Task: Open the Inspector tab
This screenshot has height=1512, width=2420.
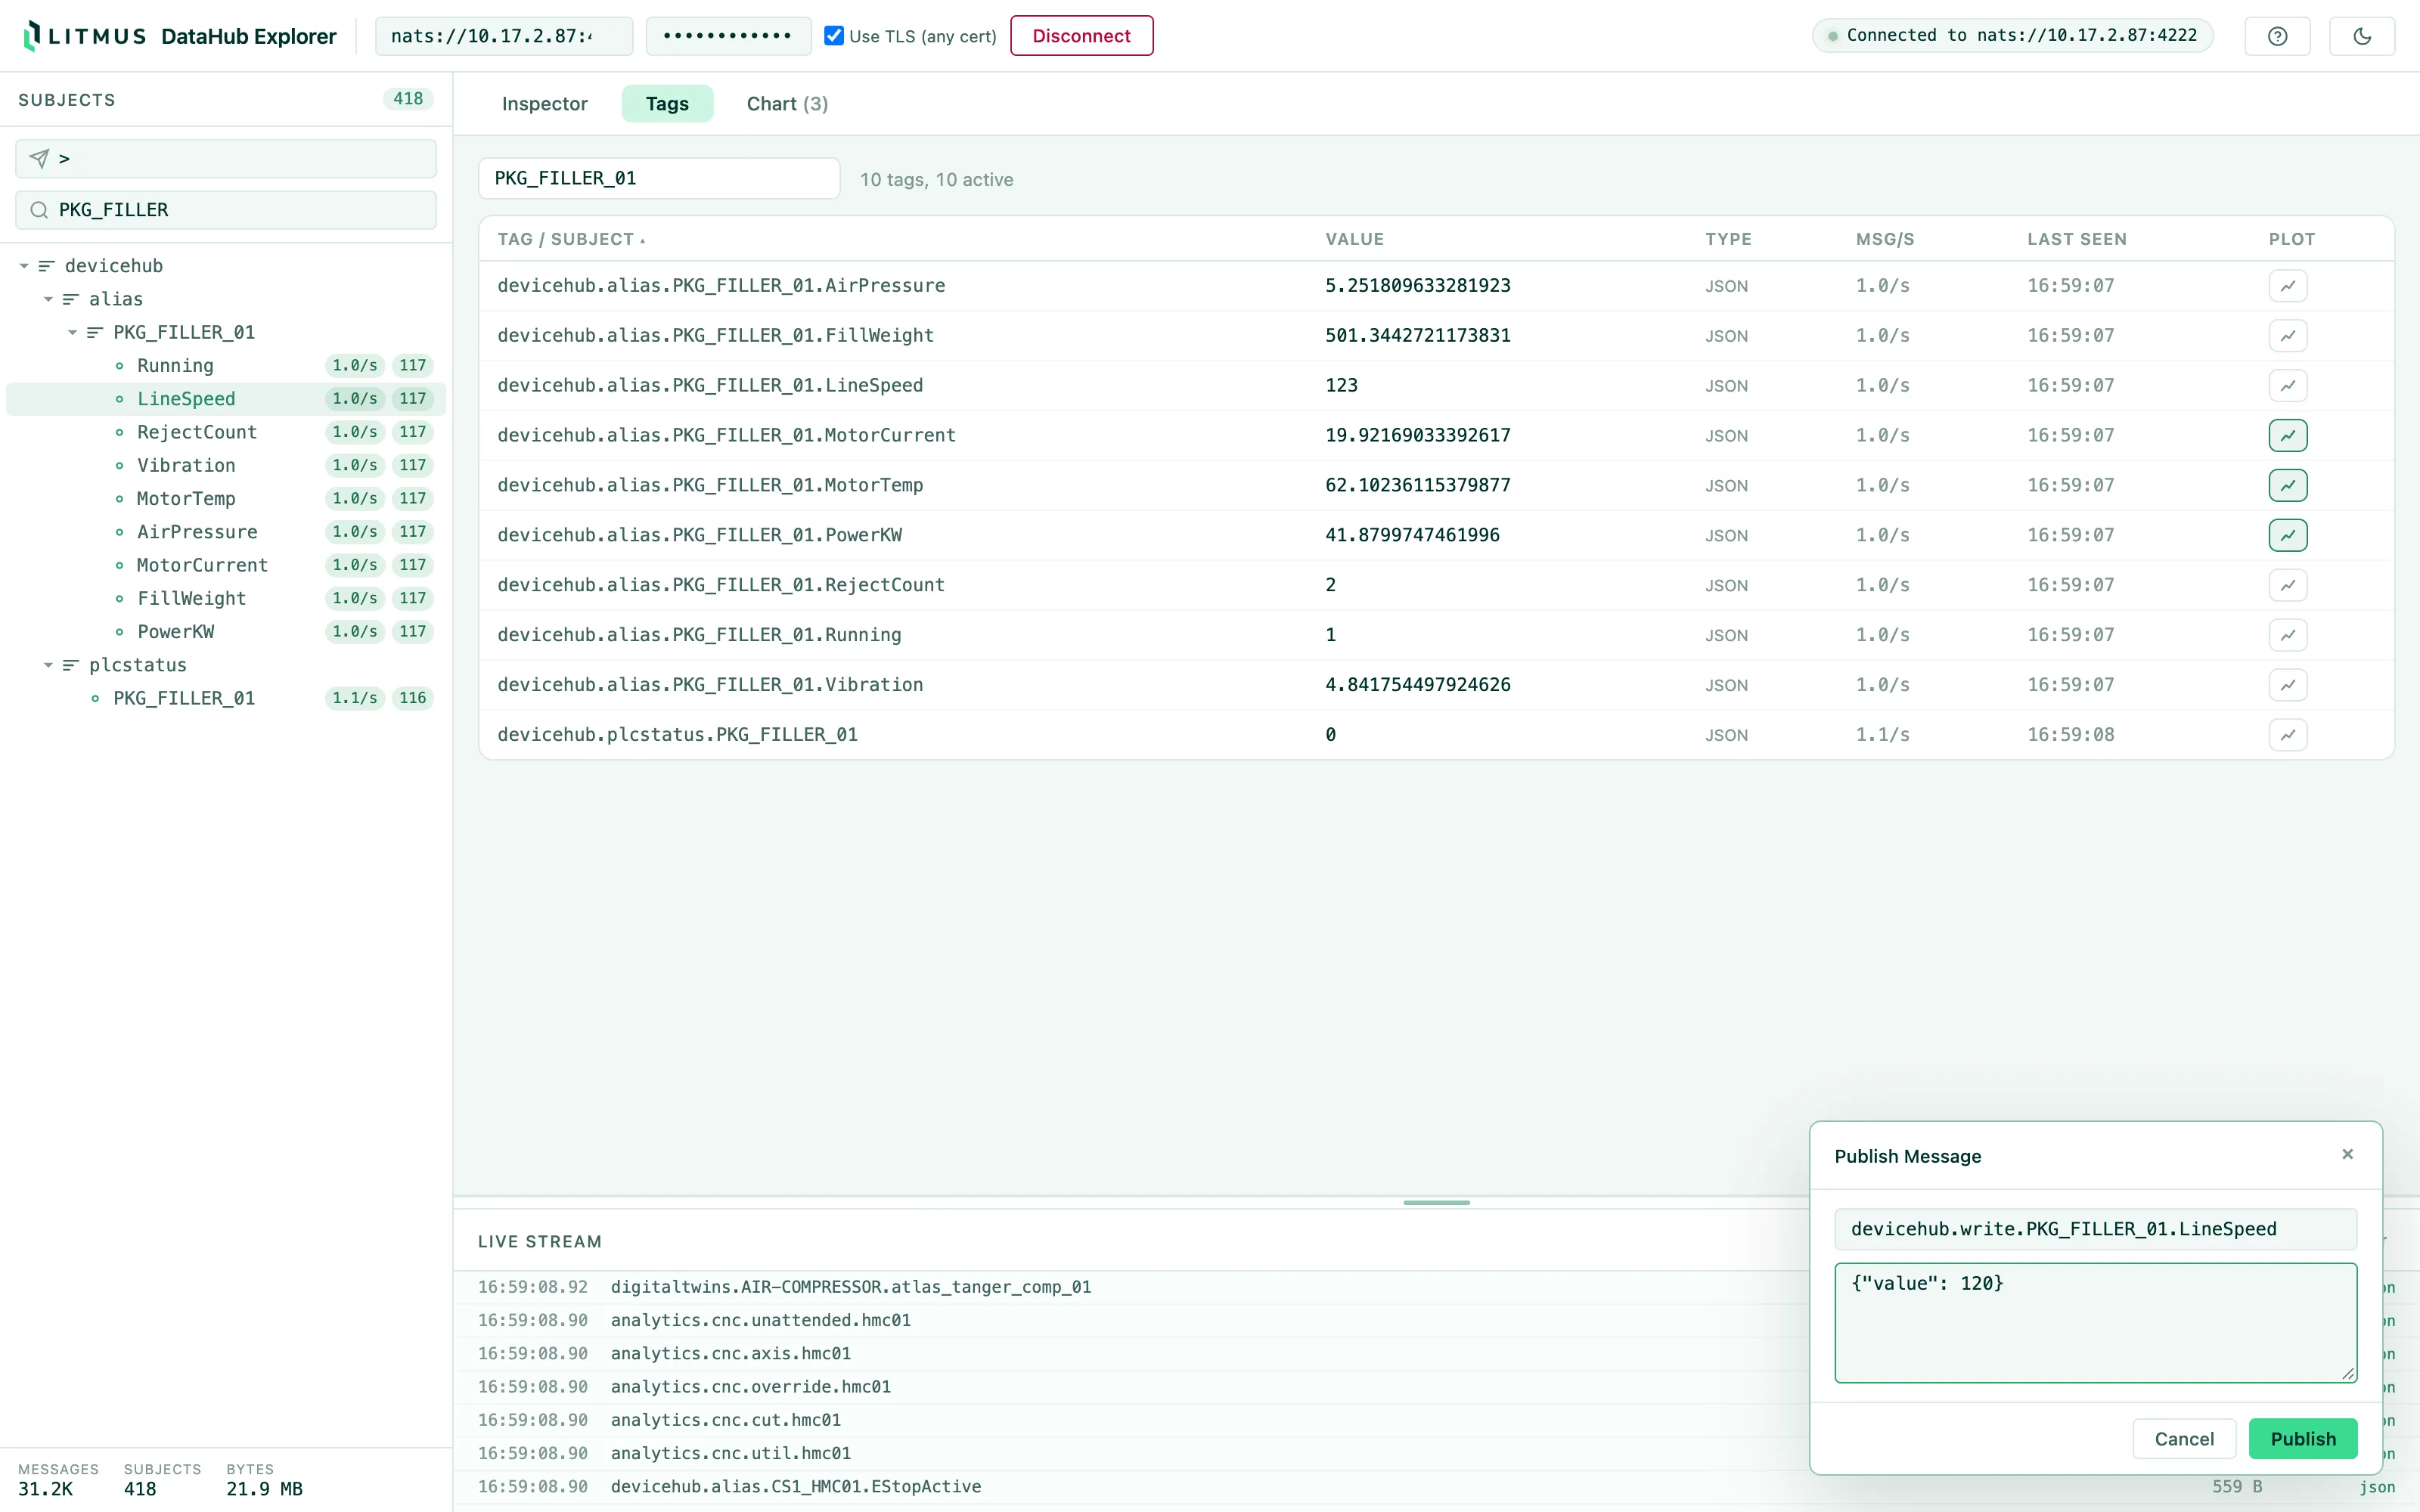Action: 544,104
